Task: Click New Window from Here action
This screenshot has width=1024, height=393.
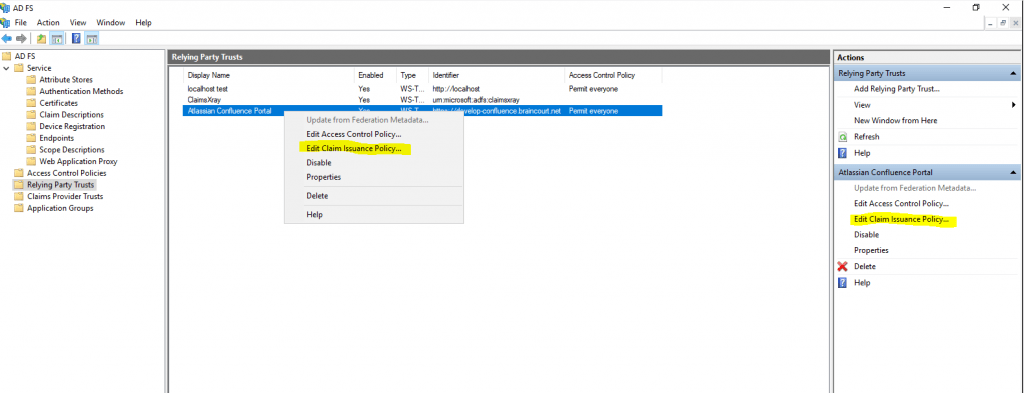Action: [895, 121]
